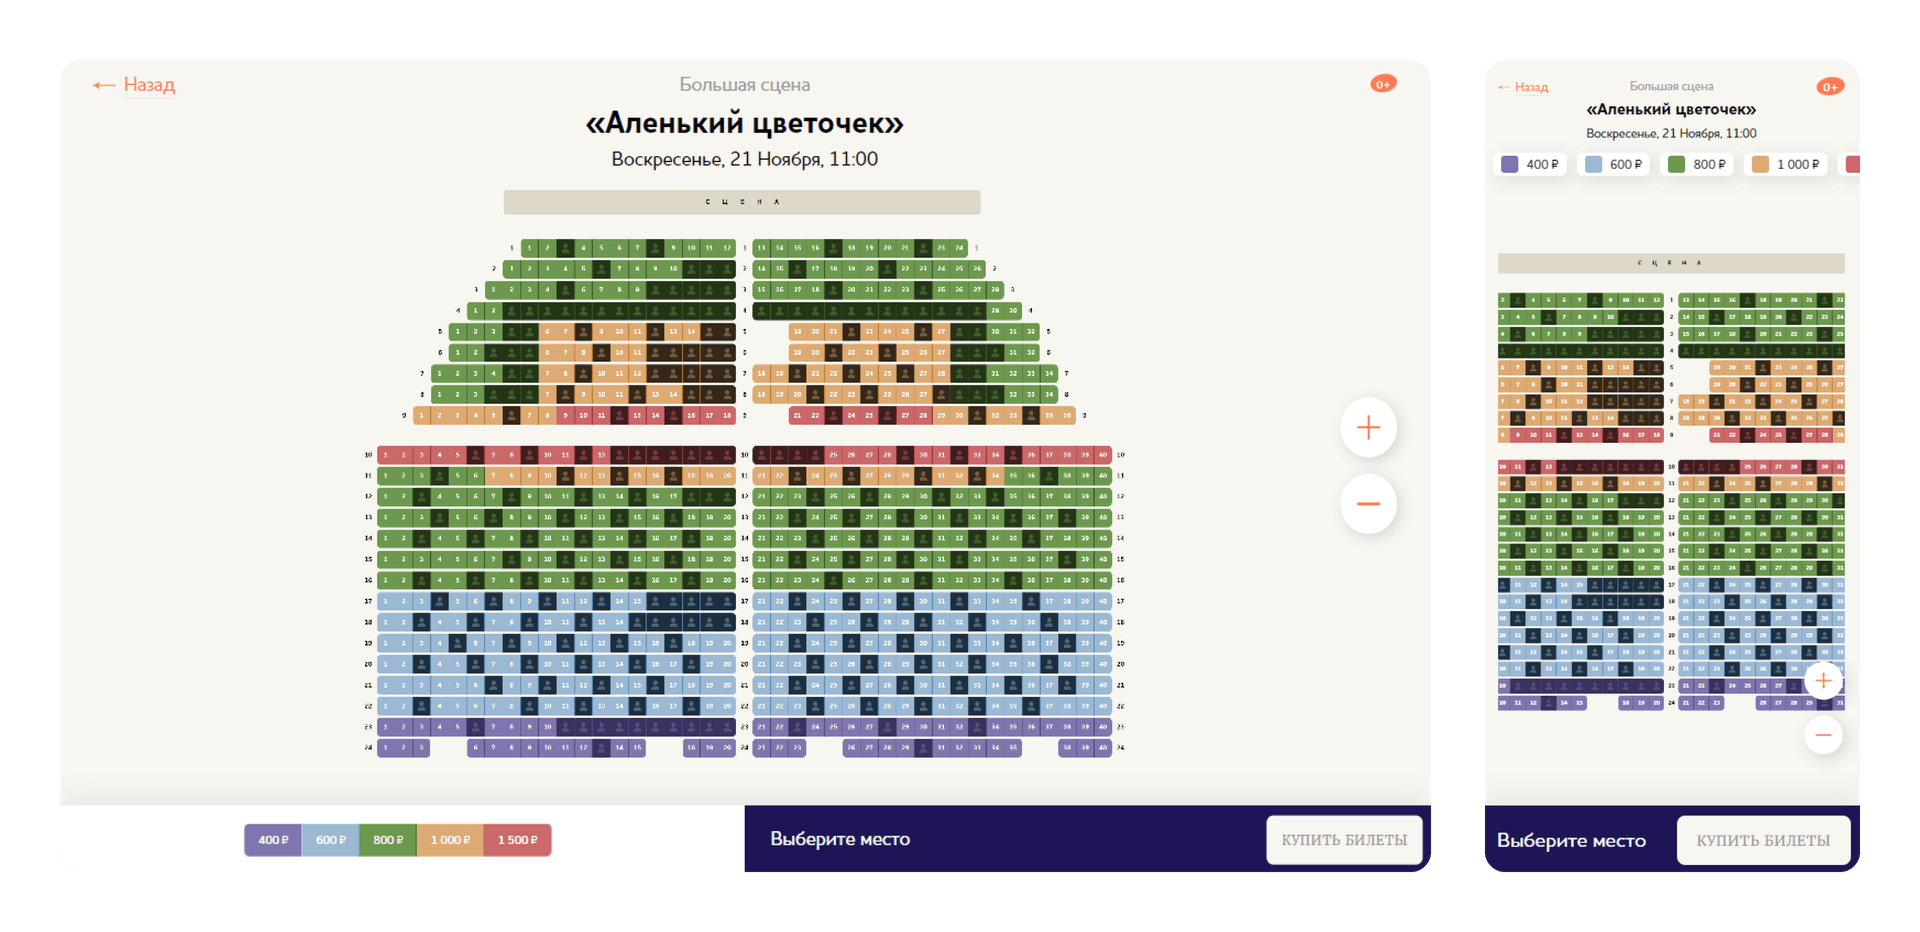1920x932 pixels.
Task: Zoom in on the large seat map
Action: [x=1367, y=428]
